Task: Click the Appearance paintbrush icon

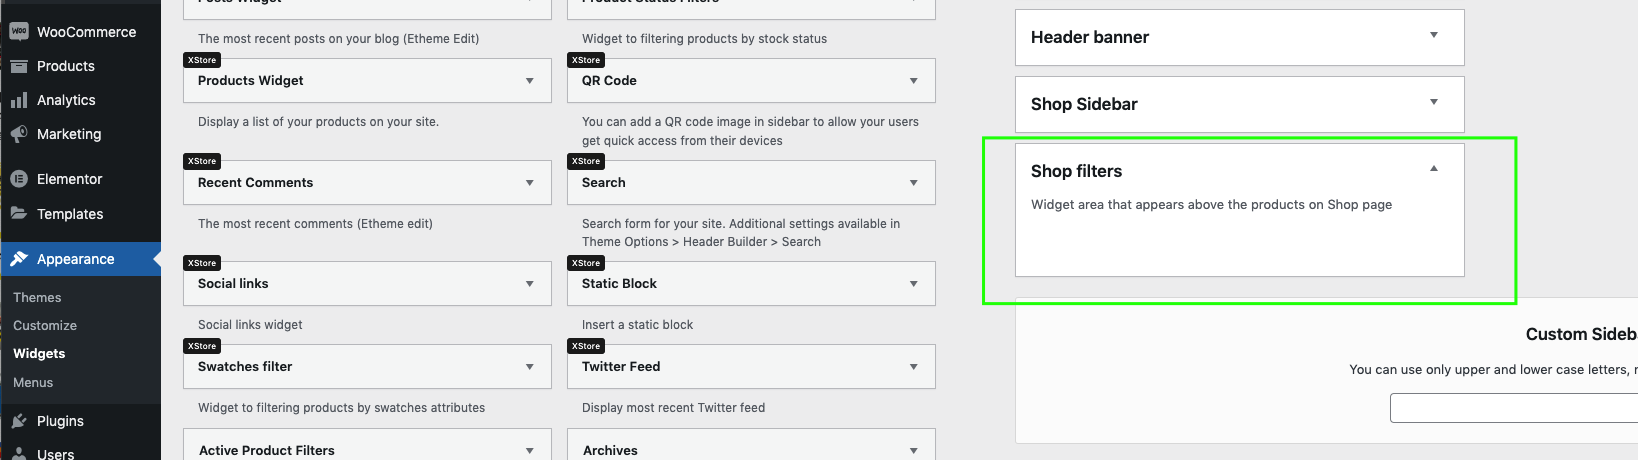Action: (19, 259)
